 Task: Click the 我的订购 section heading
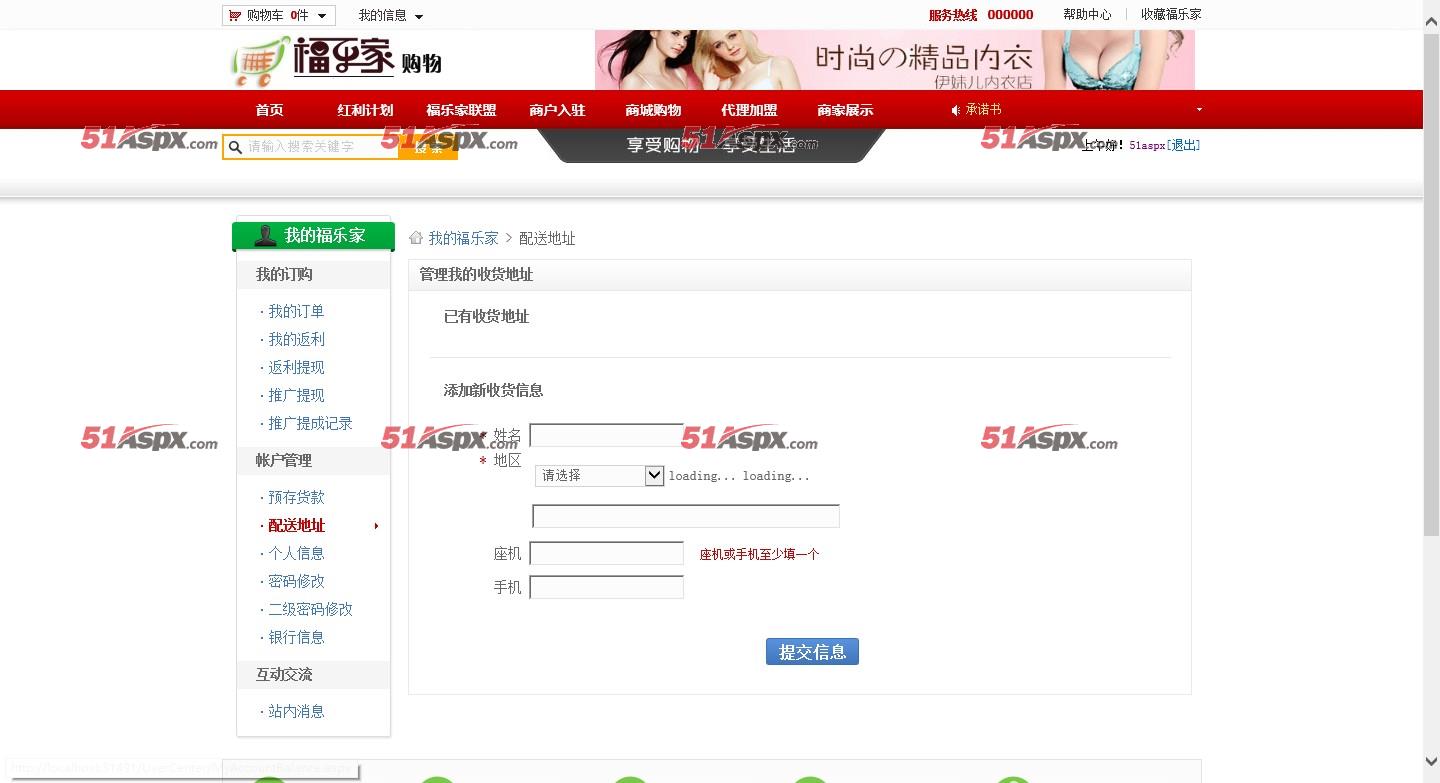tap(284, 274)
